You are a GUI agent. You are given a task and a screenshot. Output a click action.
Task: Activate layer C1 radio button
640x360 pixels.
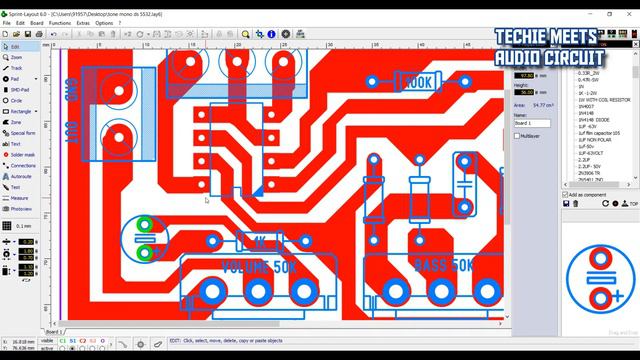62,349
